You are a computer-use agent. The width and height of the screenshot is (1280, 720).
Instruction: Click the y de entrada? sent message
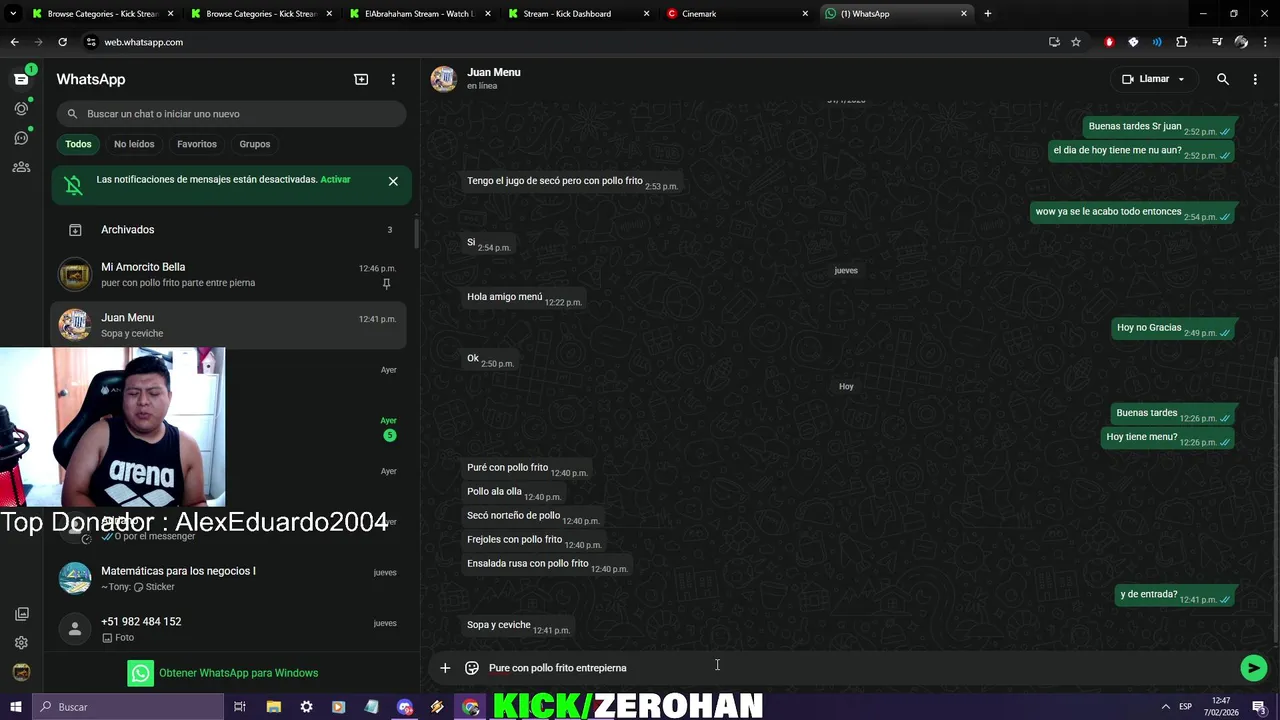coord(1175,595)
